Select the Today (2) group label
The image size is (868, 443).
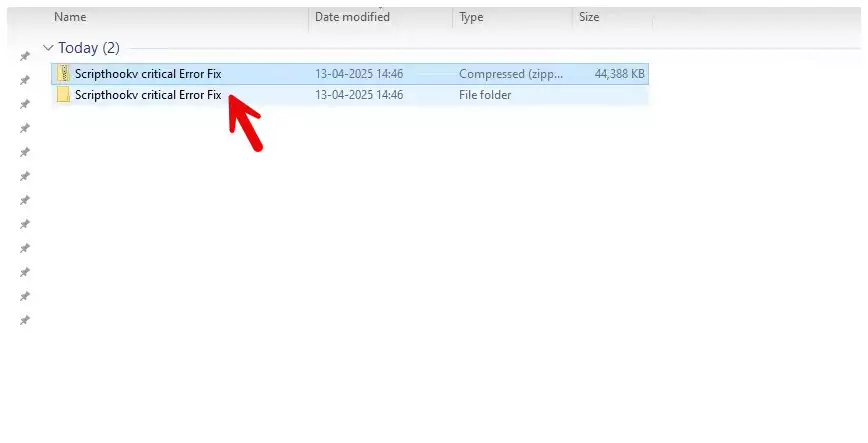(x=89, y=48)
